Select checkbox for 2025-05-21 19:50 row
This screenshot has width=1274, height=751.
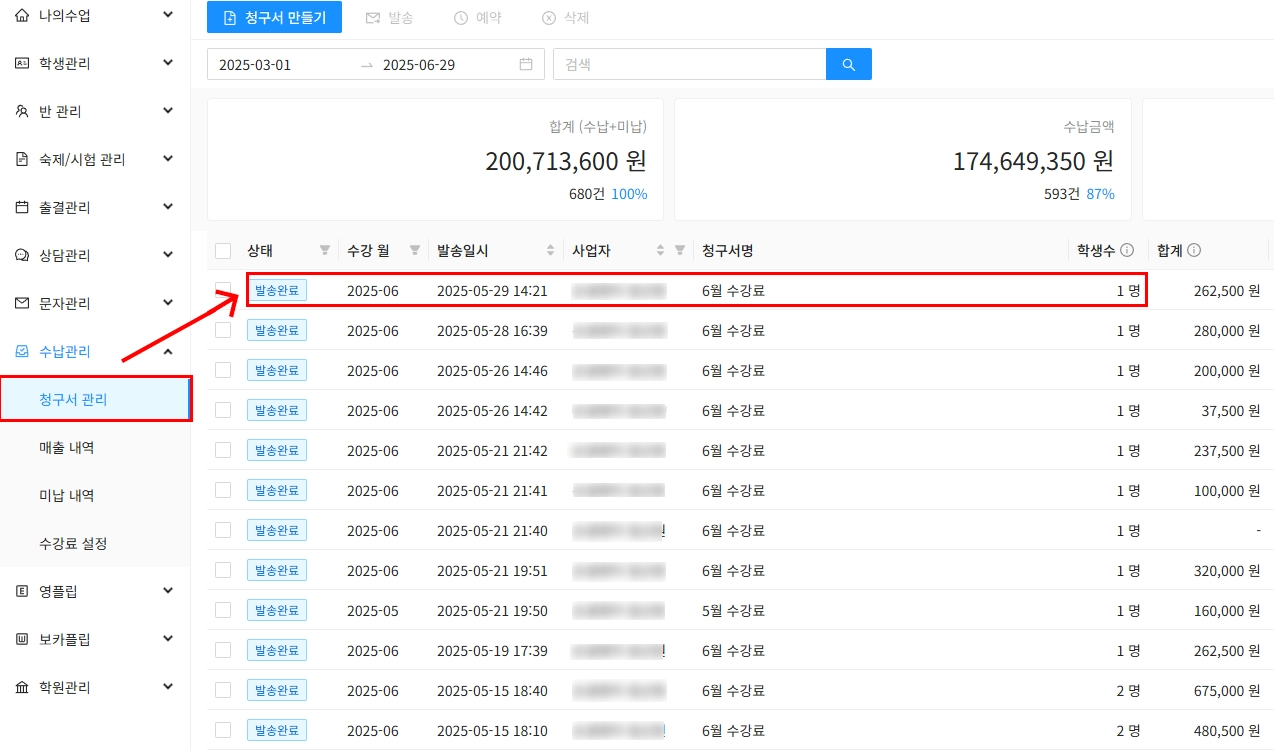pyautogui.click(x=223, y=610)
